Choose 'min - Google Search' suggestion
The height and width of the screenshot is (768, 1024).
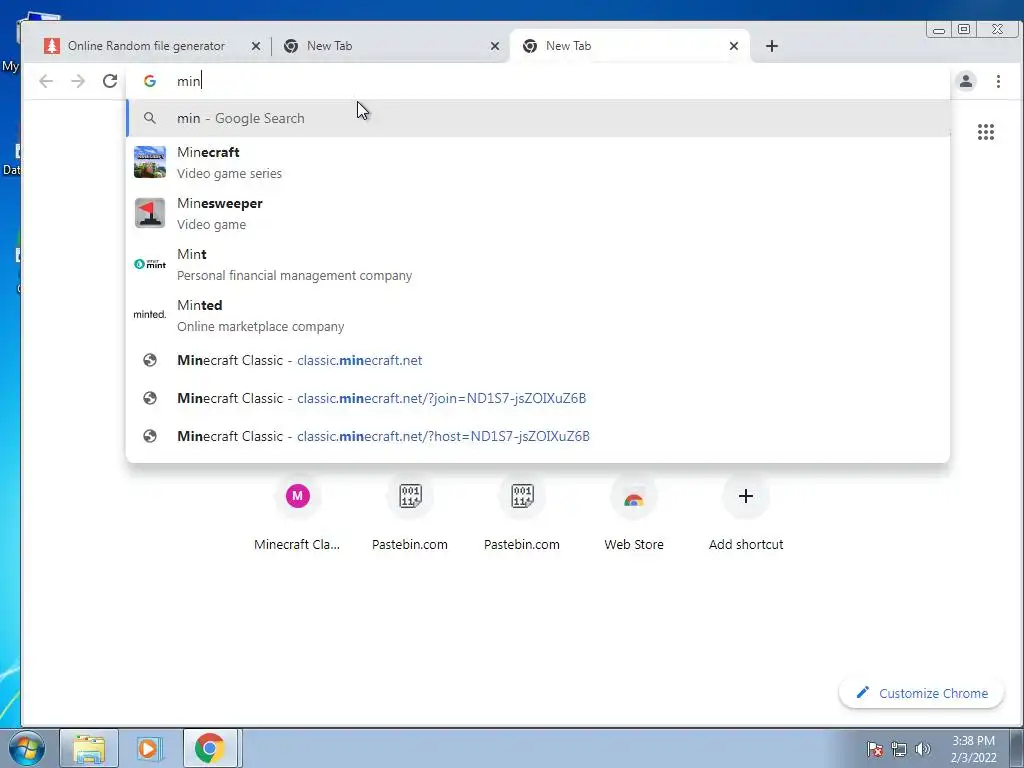[x=538, y=118]
